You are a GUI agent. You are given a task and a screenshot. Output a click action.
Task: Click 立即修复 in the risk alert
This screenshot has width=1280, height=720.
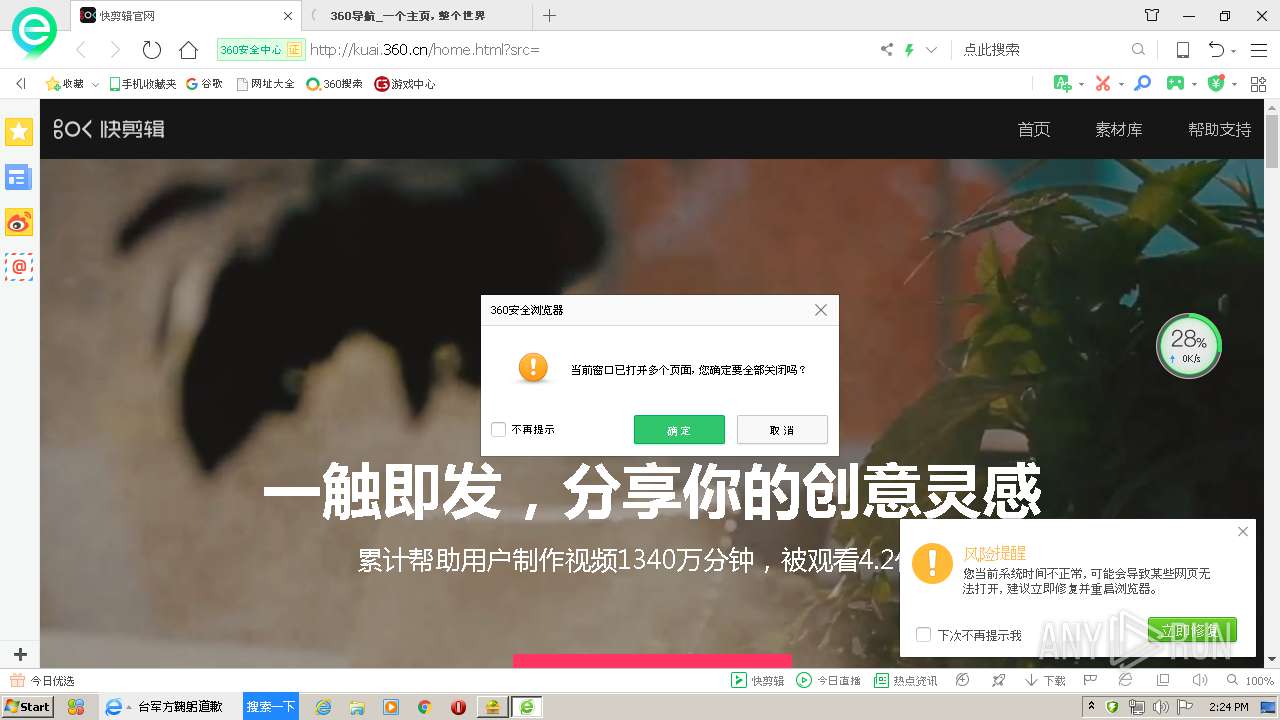1192,630
